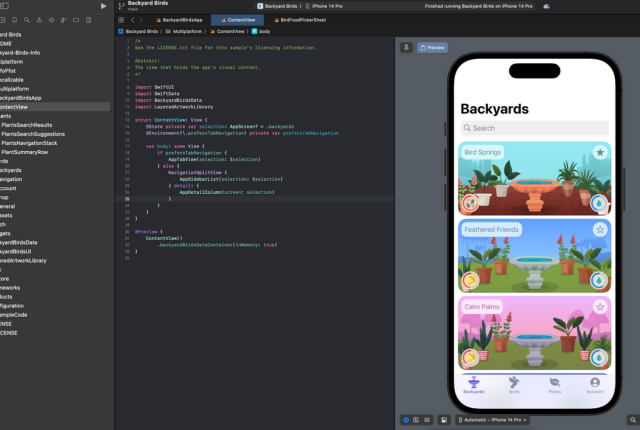
Task: Tap water indicator on Bird Springs card
Action: point(599,203)
